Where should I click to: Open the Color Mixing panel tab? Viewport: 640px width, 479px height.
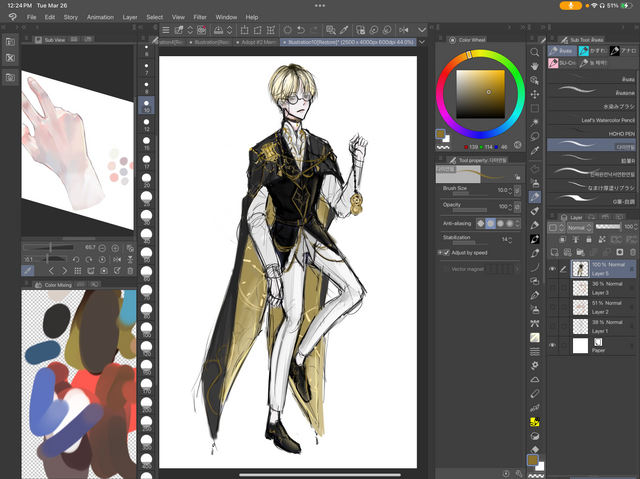pos(53,285)
